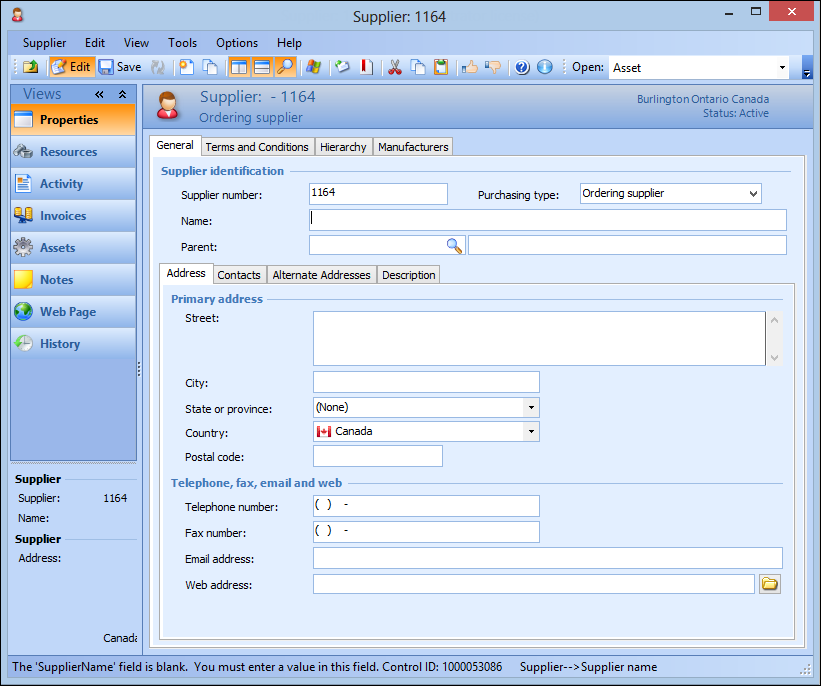Click the thumbs down icon
The height and width of the screenshot is (686, 821).
(492, 67)
